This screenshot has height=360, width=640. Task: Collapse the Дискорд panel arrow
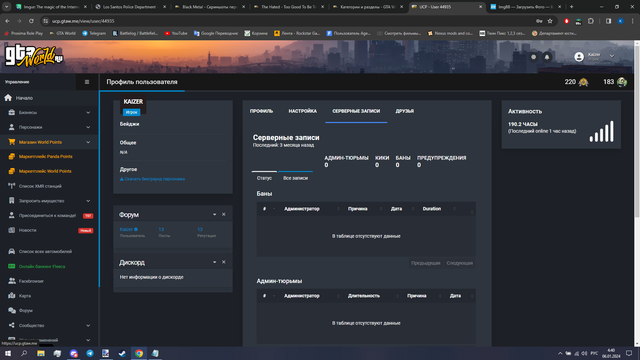(x=214, y=262)
